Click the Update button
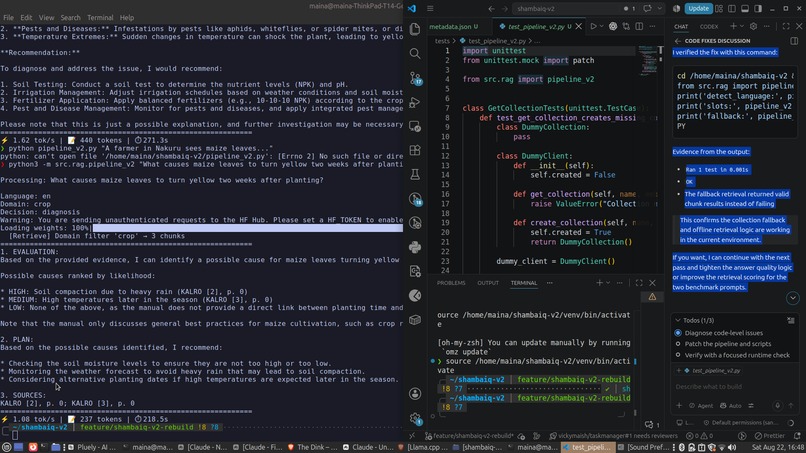The width and height of the screenshot is (806, 453). click(699, 9)
